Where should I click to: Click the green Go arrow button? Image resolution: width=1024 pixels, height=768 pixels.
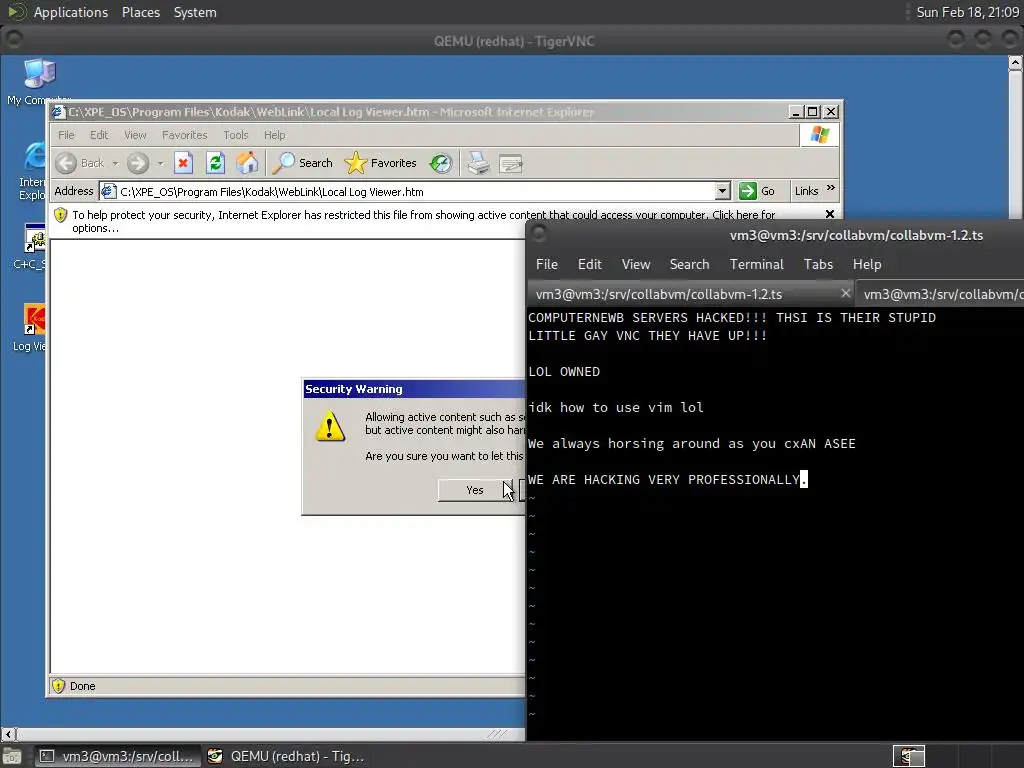pyautogui.click(x=748, y=191)
